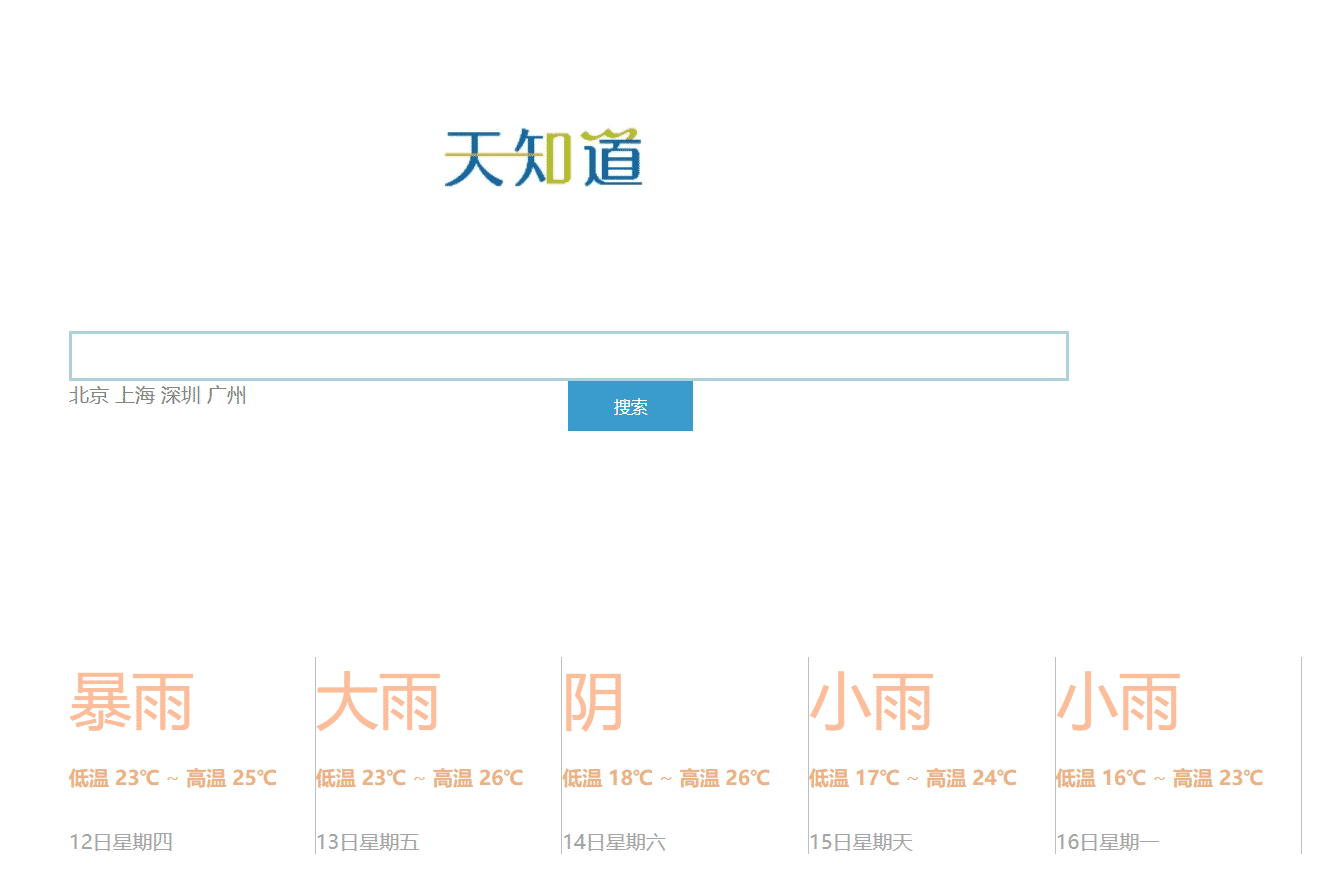Click the 天知道 logo
This screenshot has height=892, width=1337.
coord(545,158)
